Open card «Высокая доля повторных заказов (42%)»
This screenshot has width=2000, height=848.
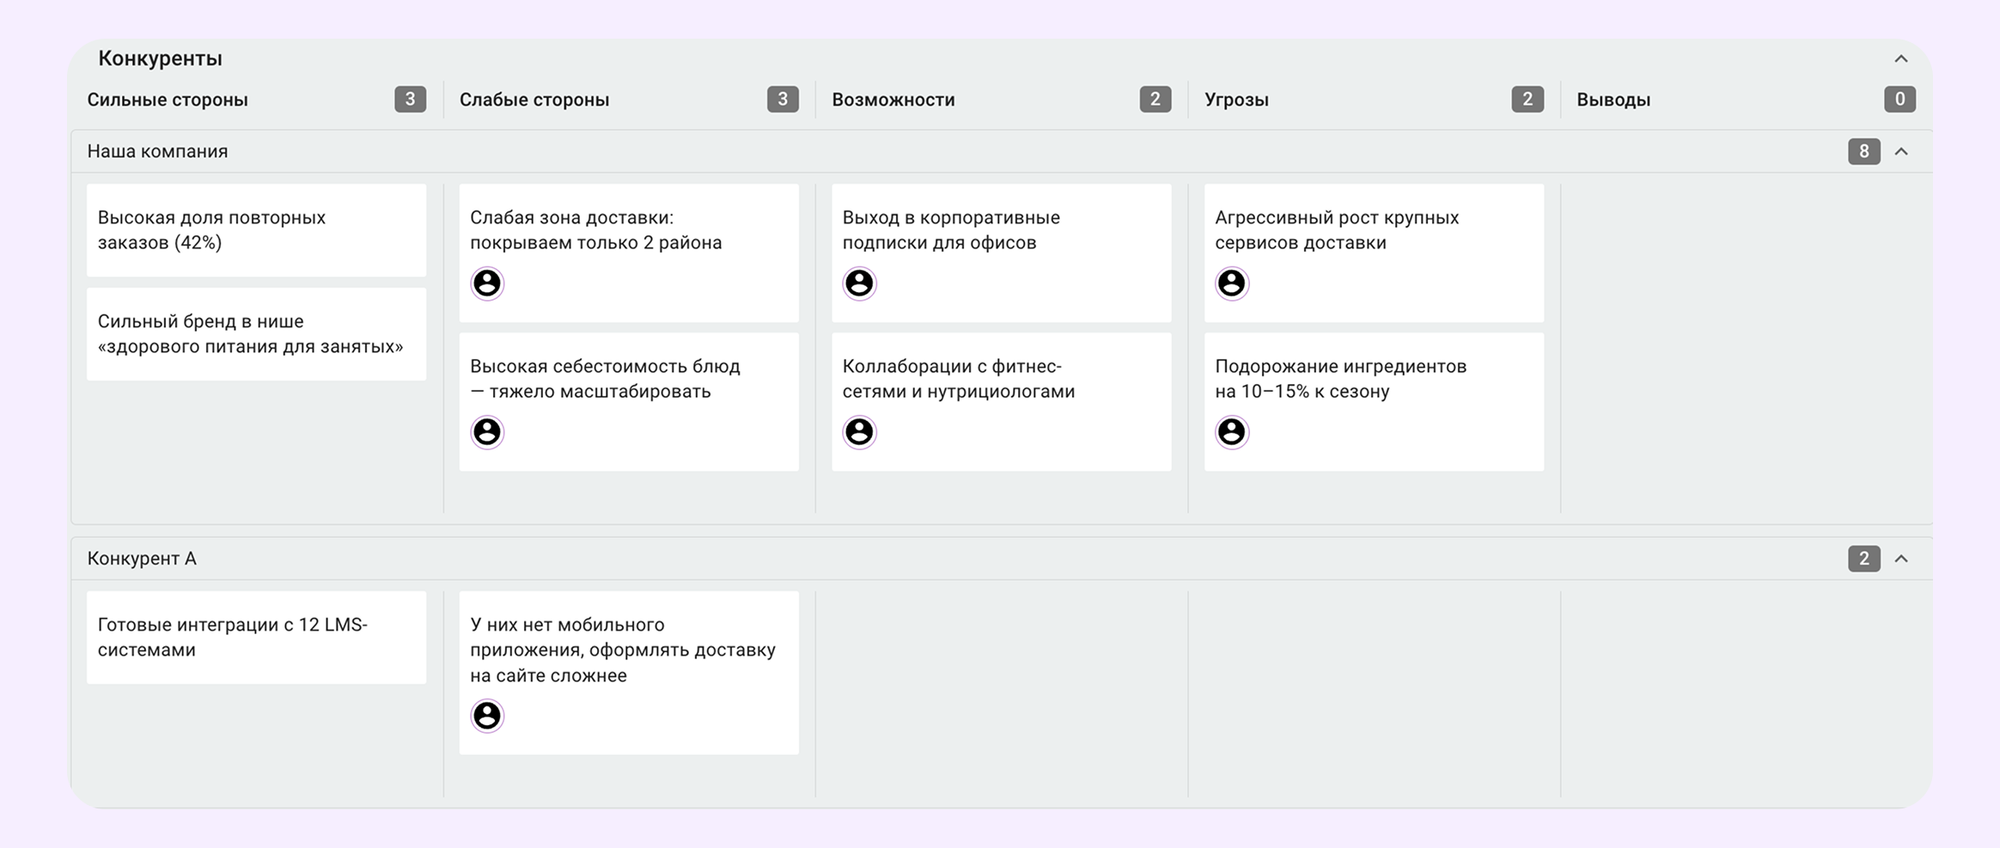256,230
